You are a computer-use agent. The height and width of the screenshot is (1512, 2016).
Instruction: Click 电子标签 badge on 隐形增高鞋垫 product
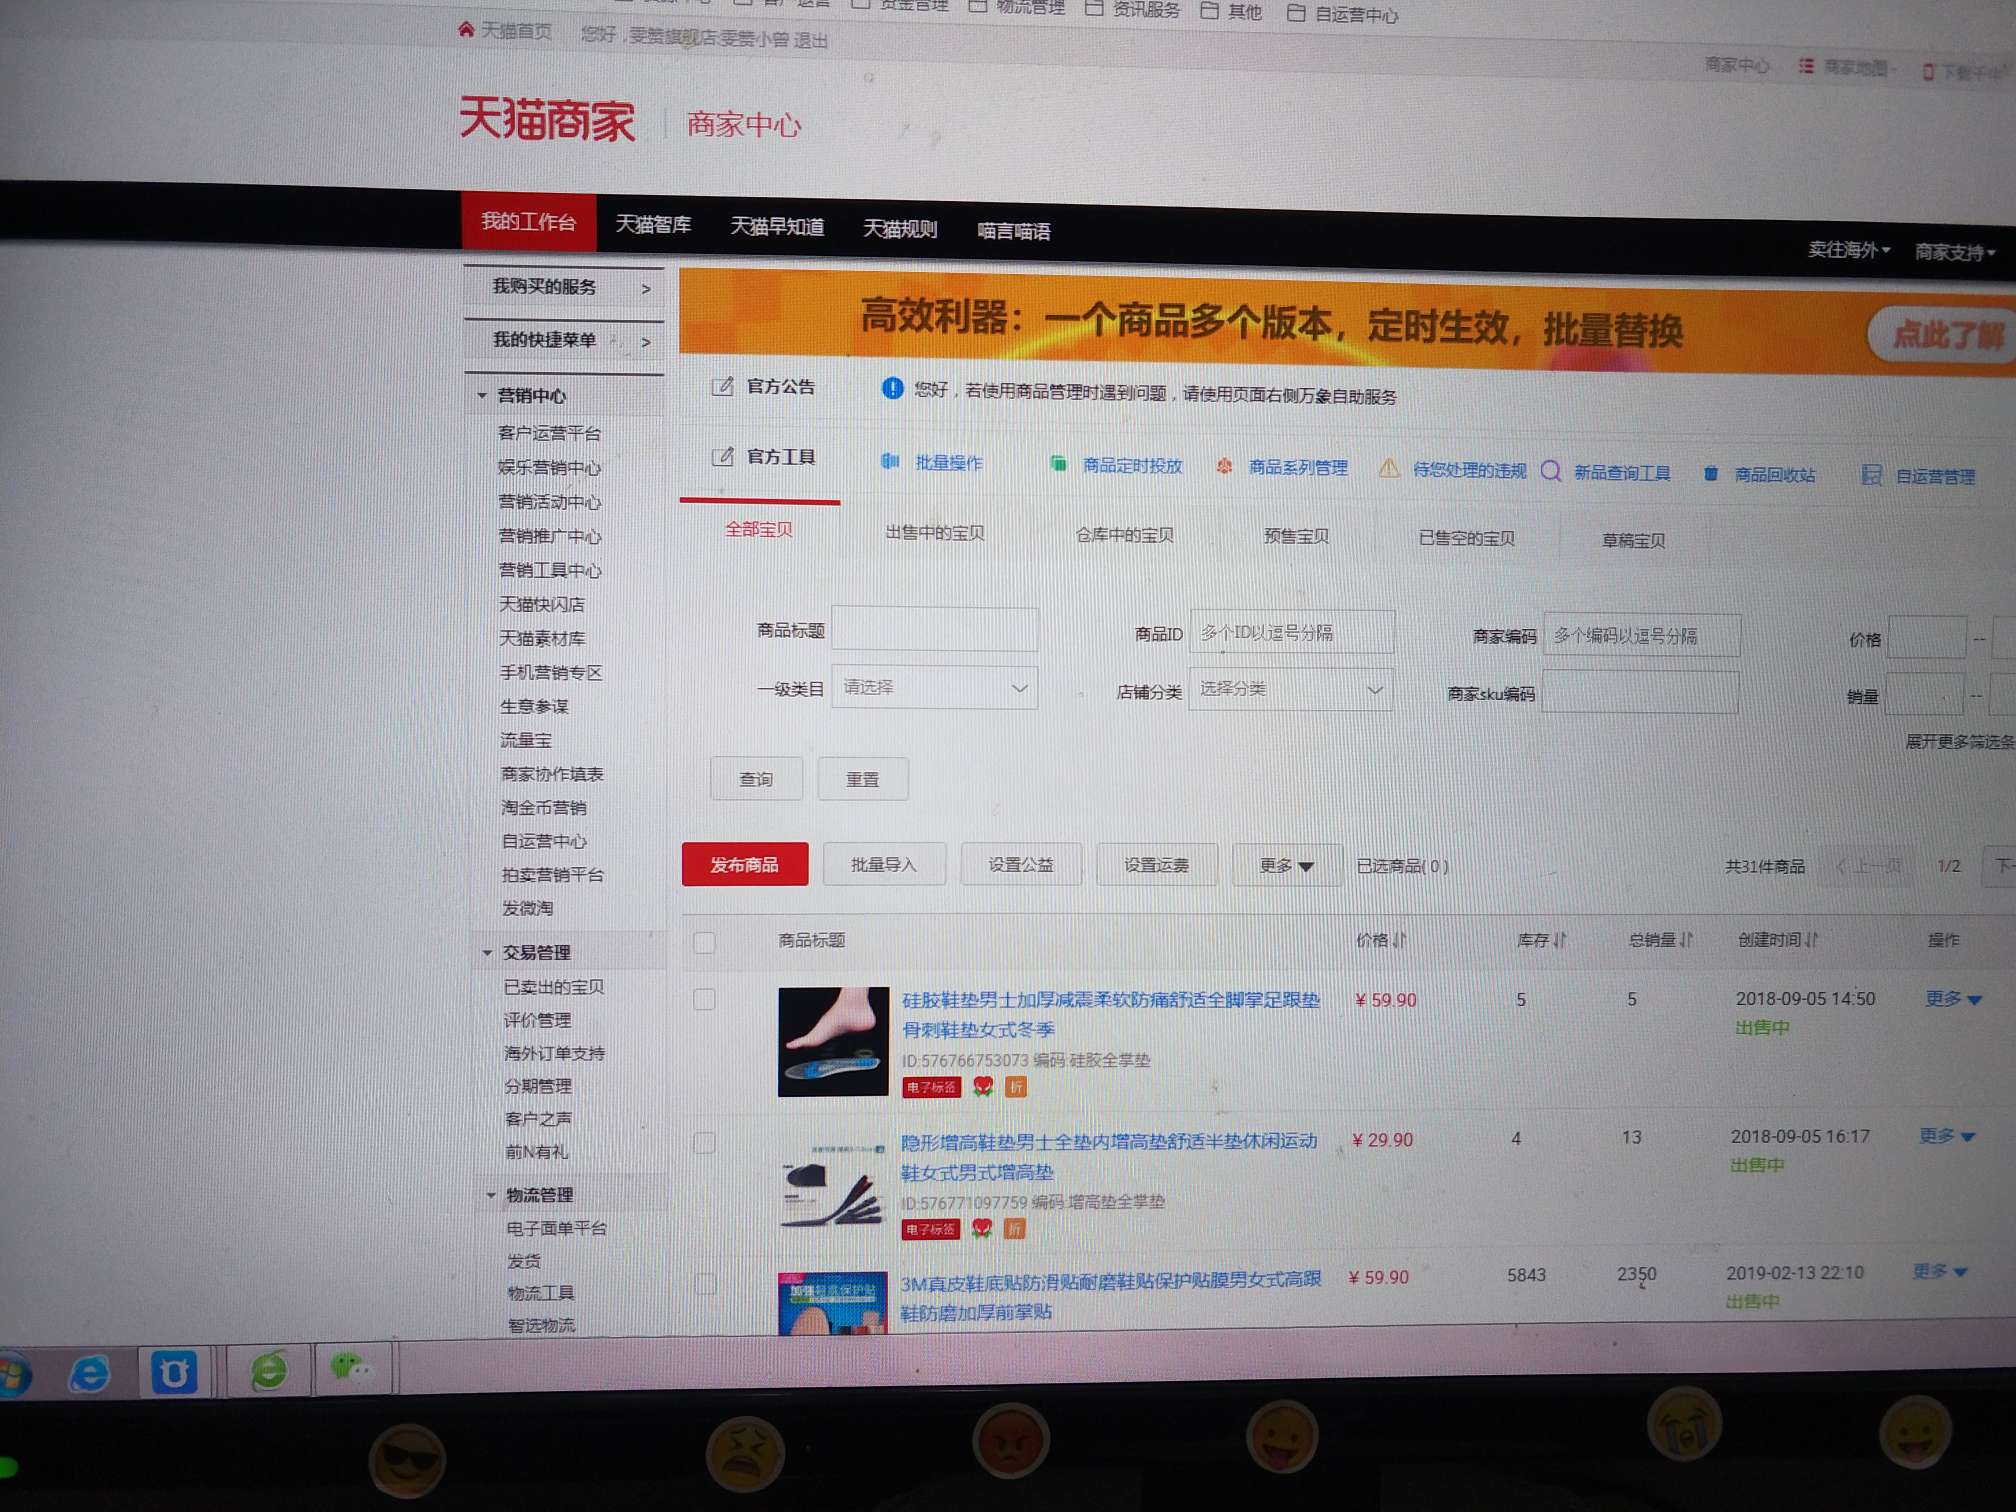tap(930, 1229)
